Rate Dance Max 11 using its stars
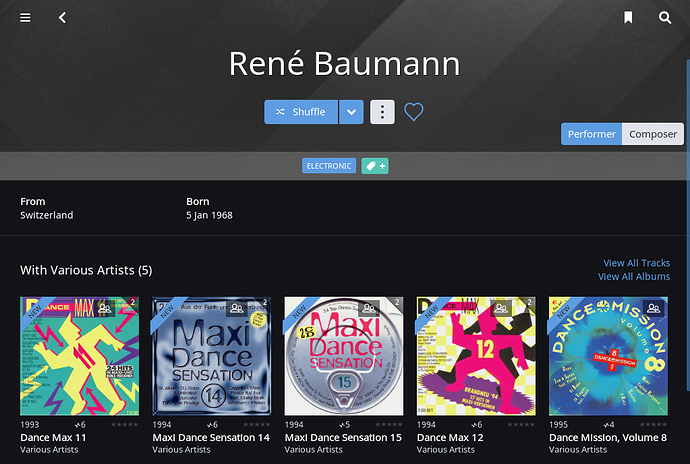Viewport: 690px width, 464px height. [x=125, y=424]
